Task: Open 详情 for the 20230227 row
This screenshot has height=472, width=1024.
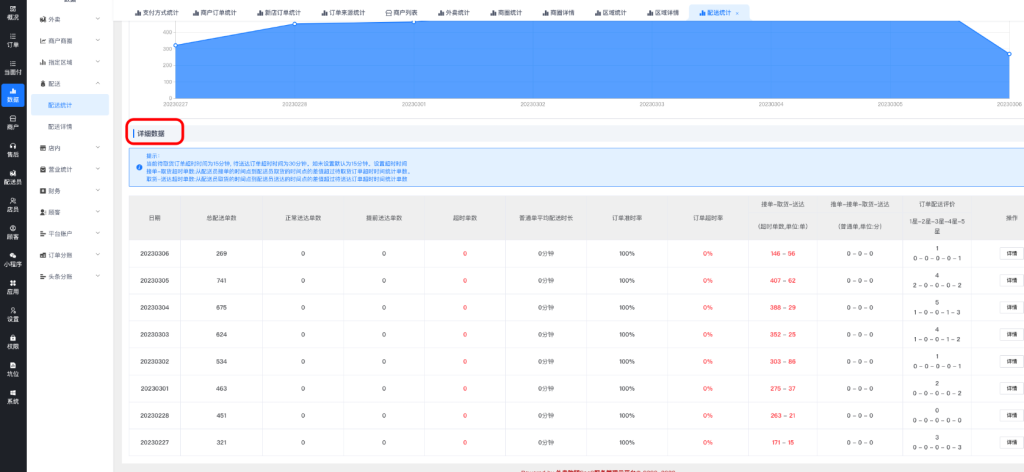Action: 1009,441
